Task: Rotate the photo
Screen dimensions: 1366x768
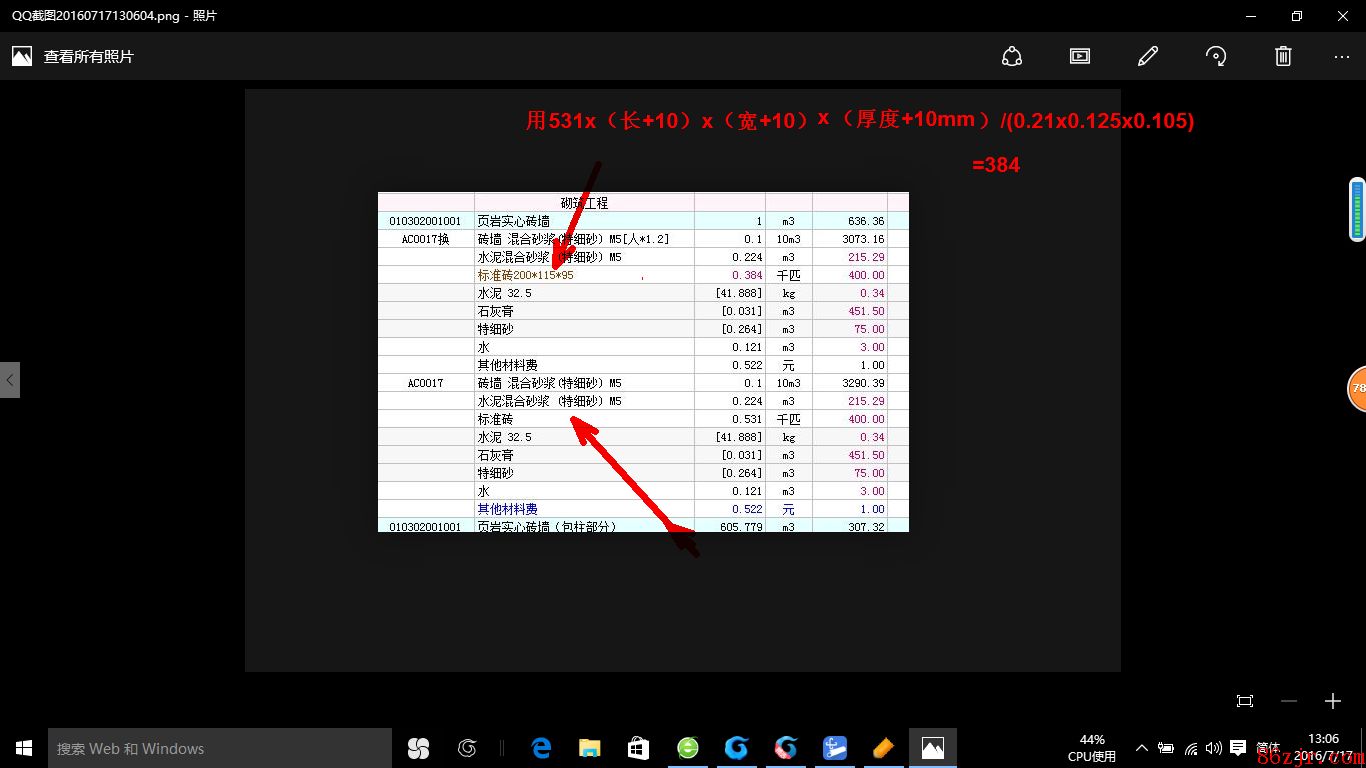Action: [x=1216, y=56]
